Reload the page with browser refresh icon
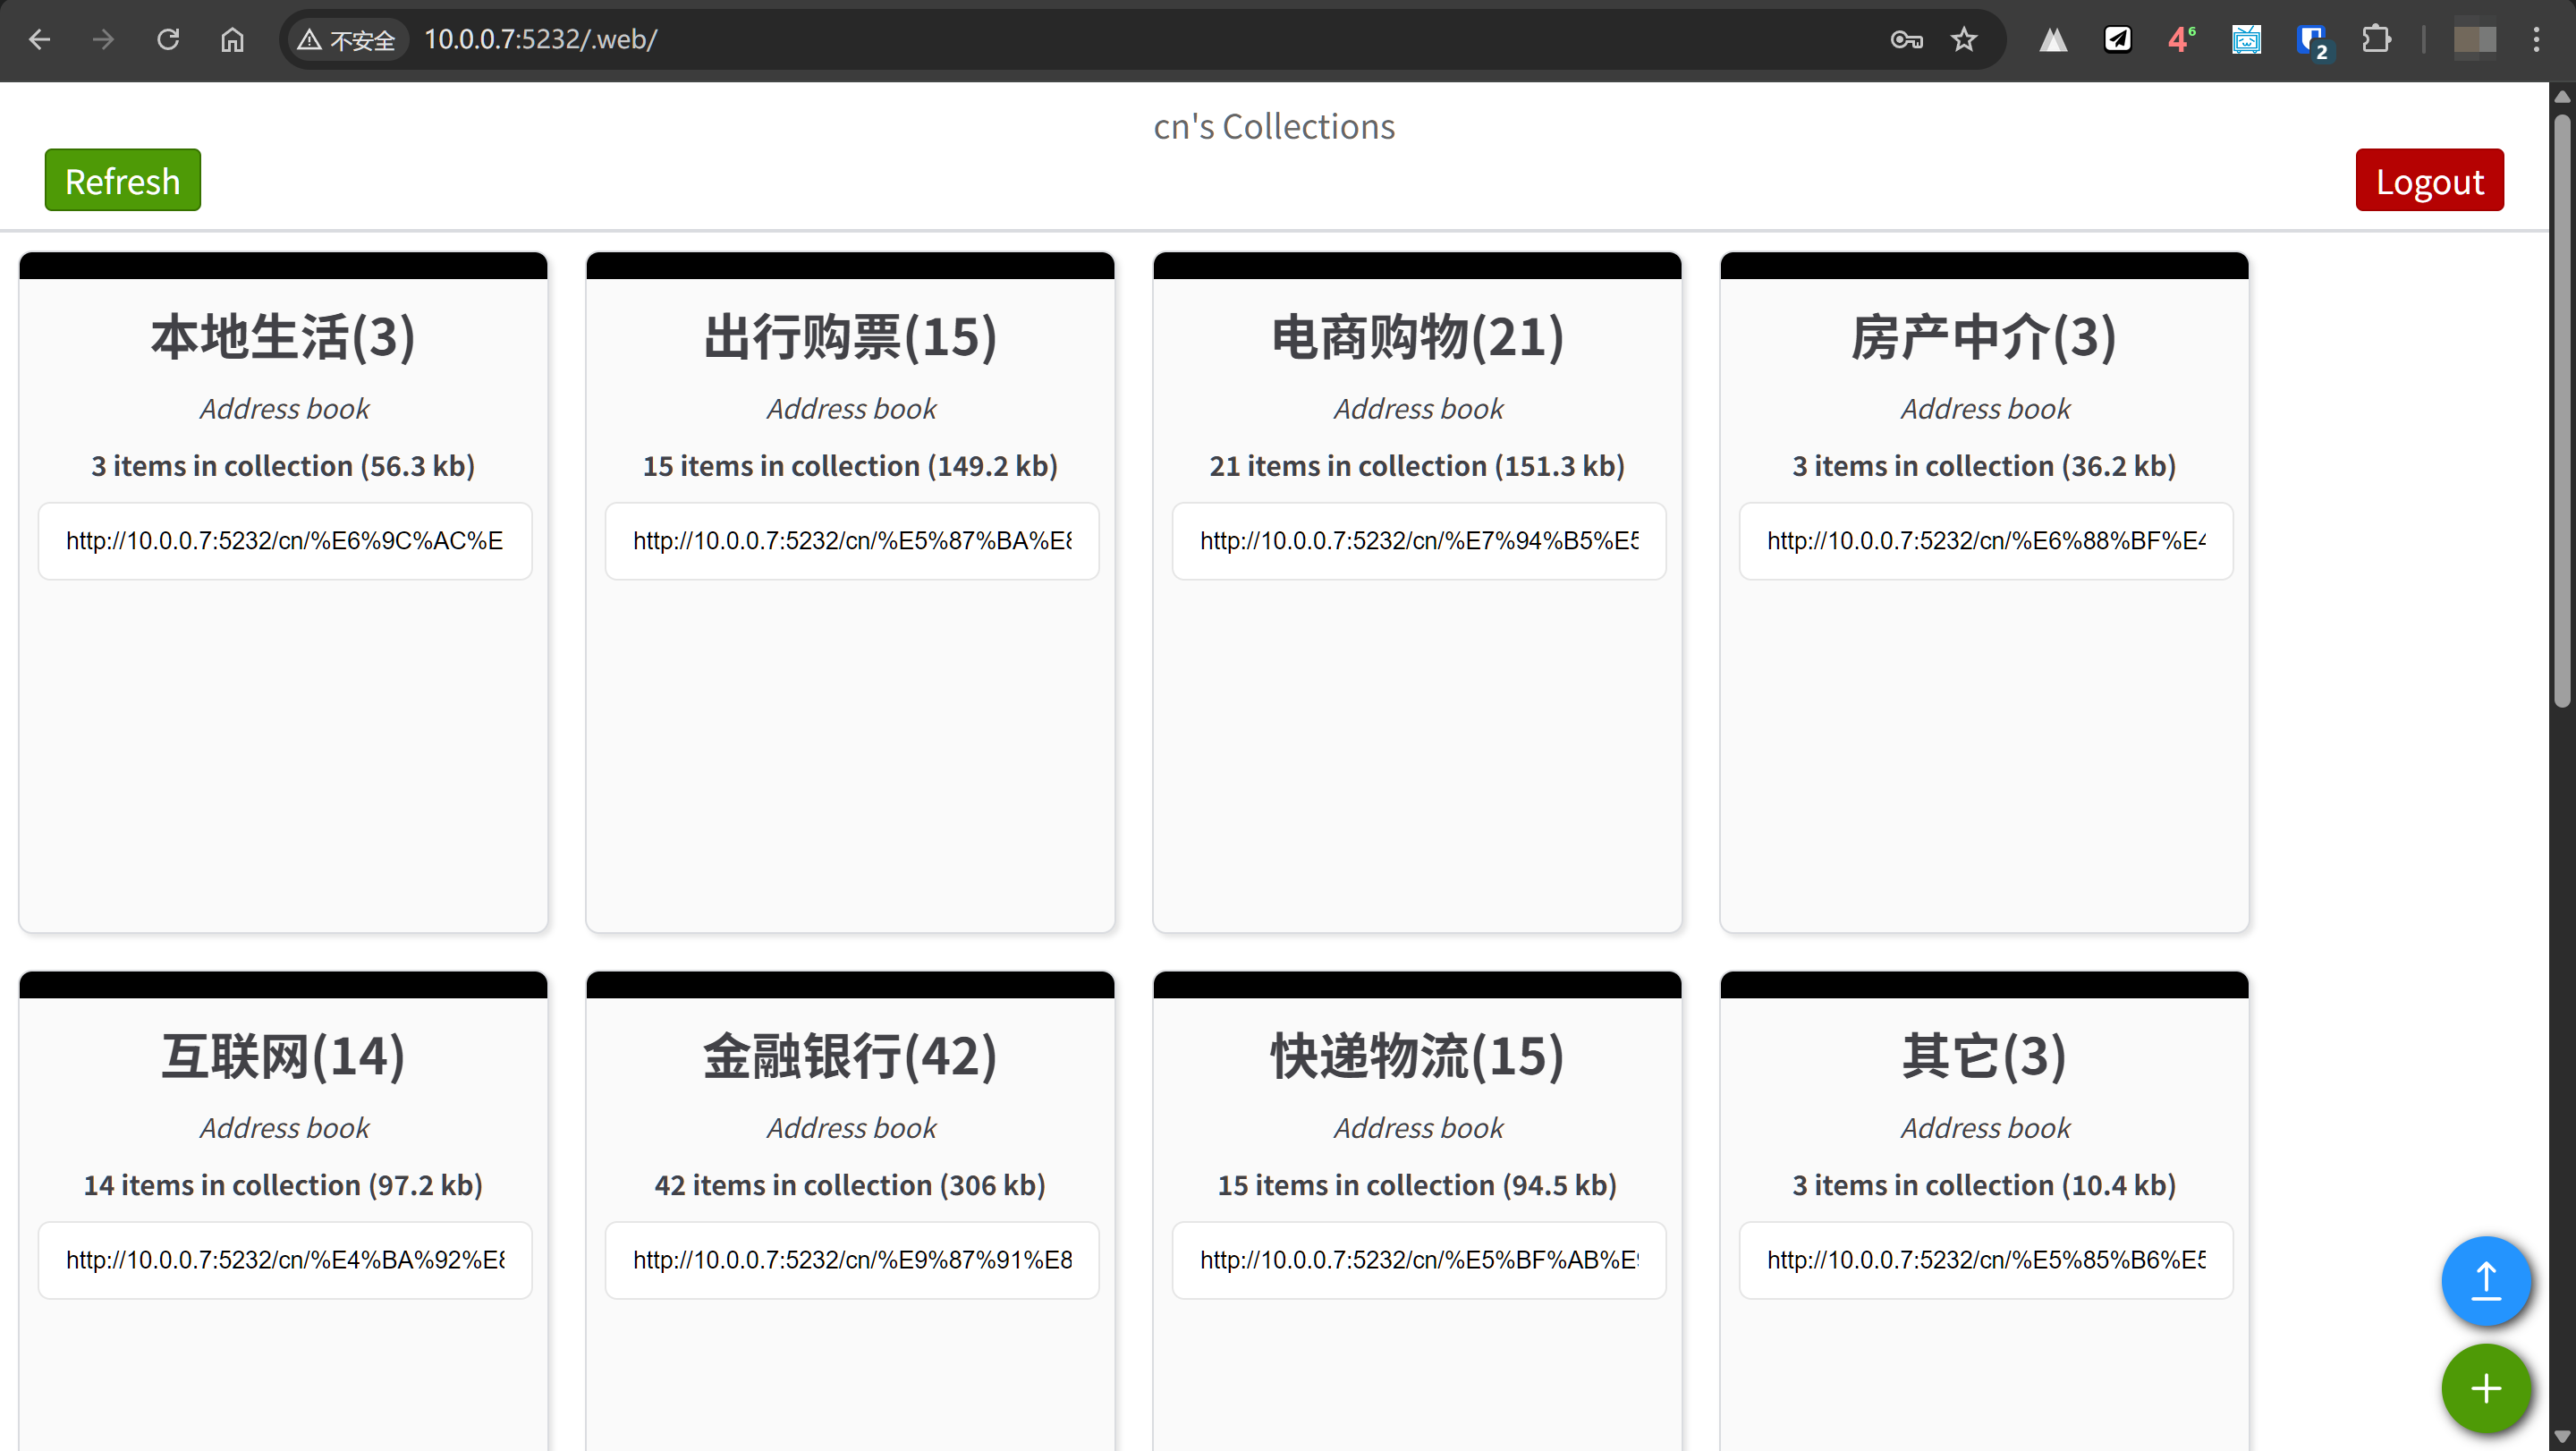Viewport: 2576px width, 1451px height. (x=168, y=39)
